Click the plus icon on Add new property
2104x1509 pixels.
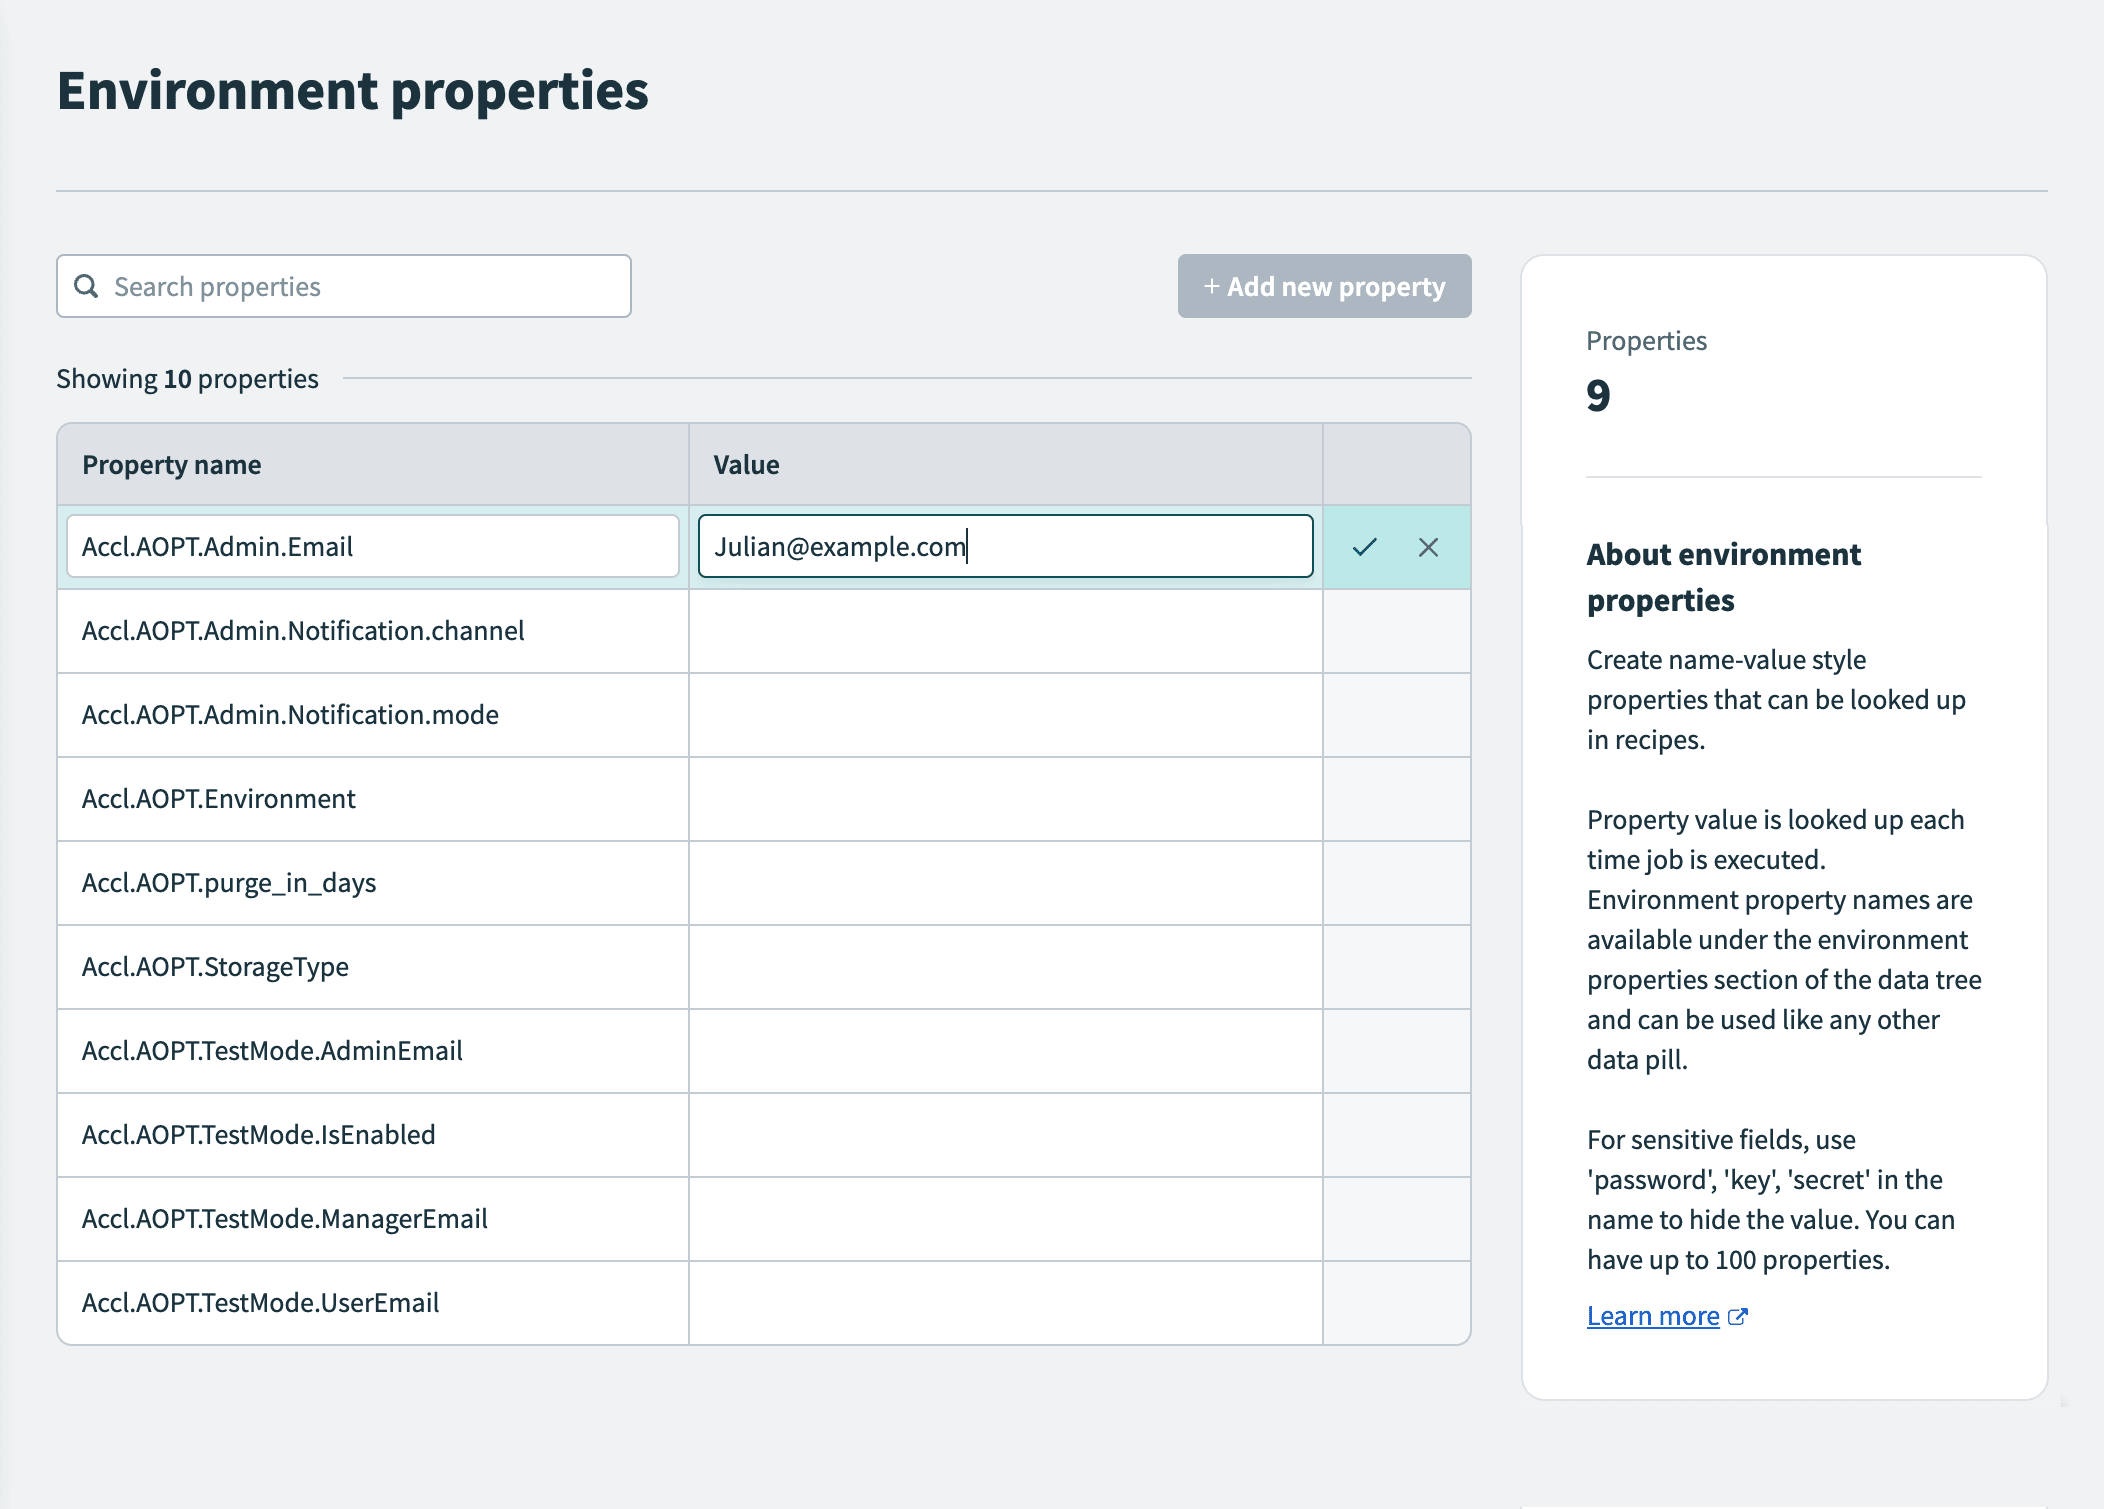(1212, 286)
